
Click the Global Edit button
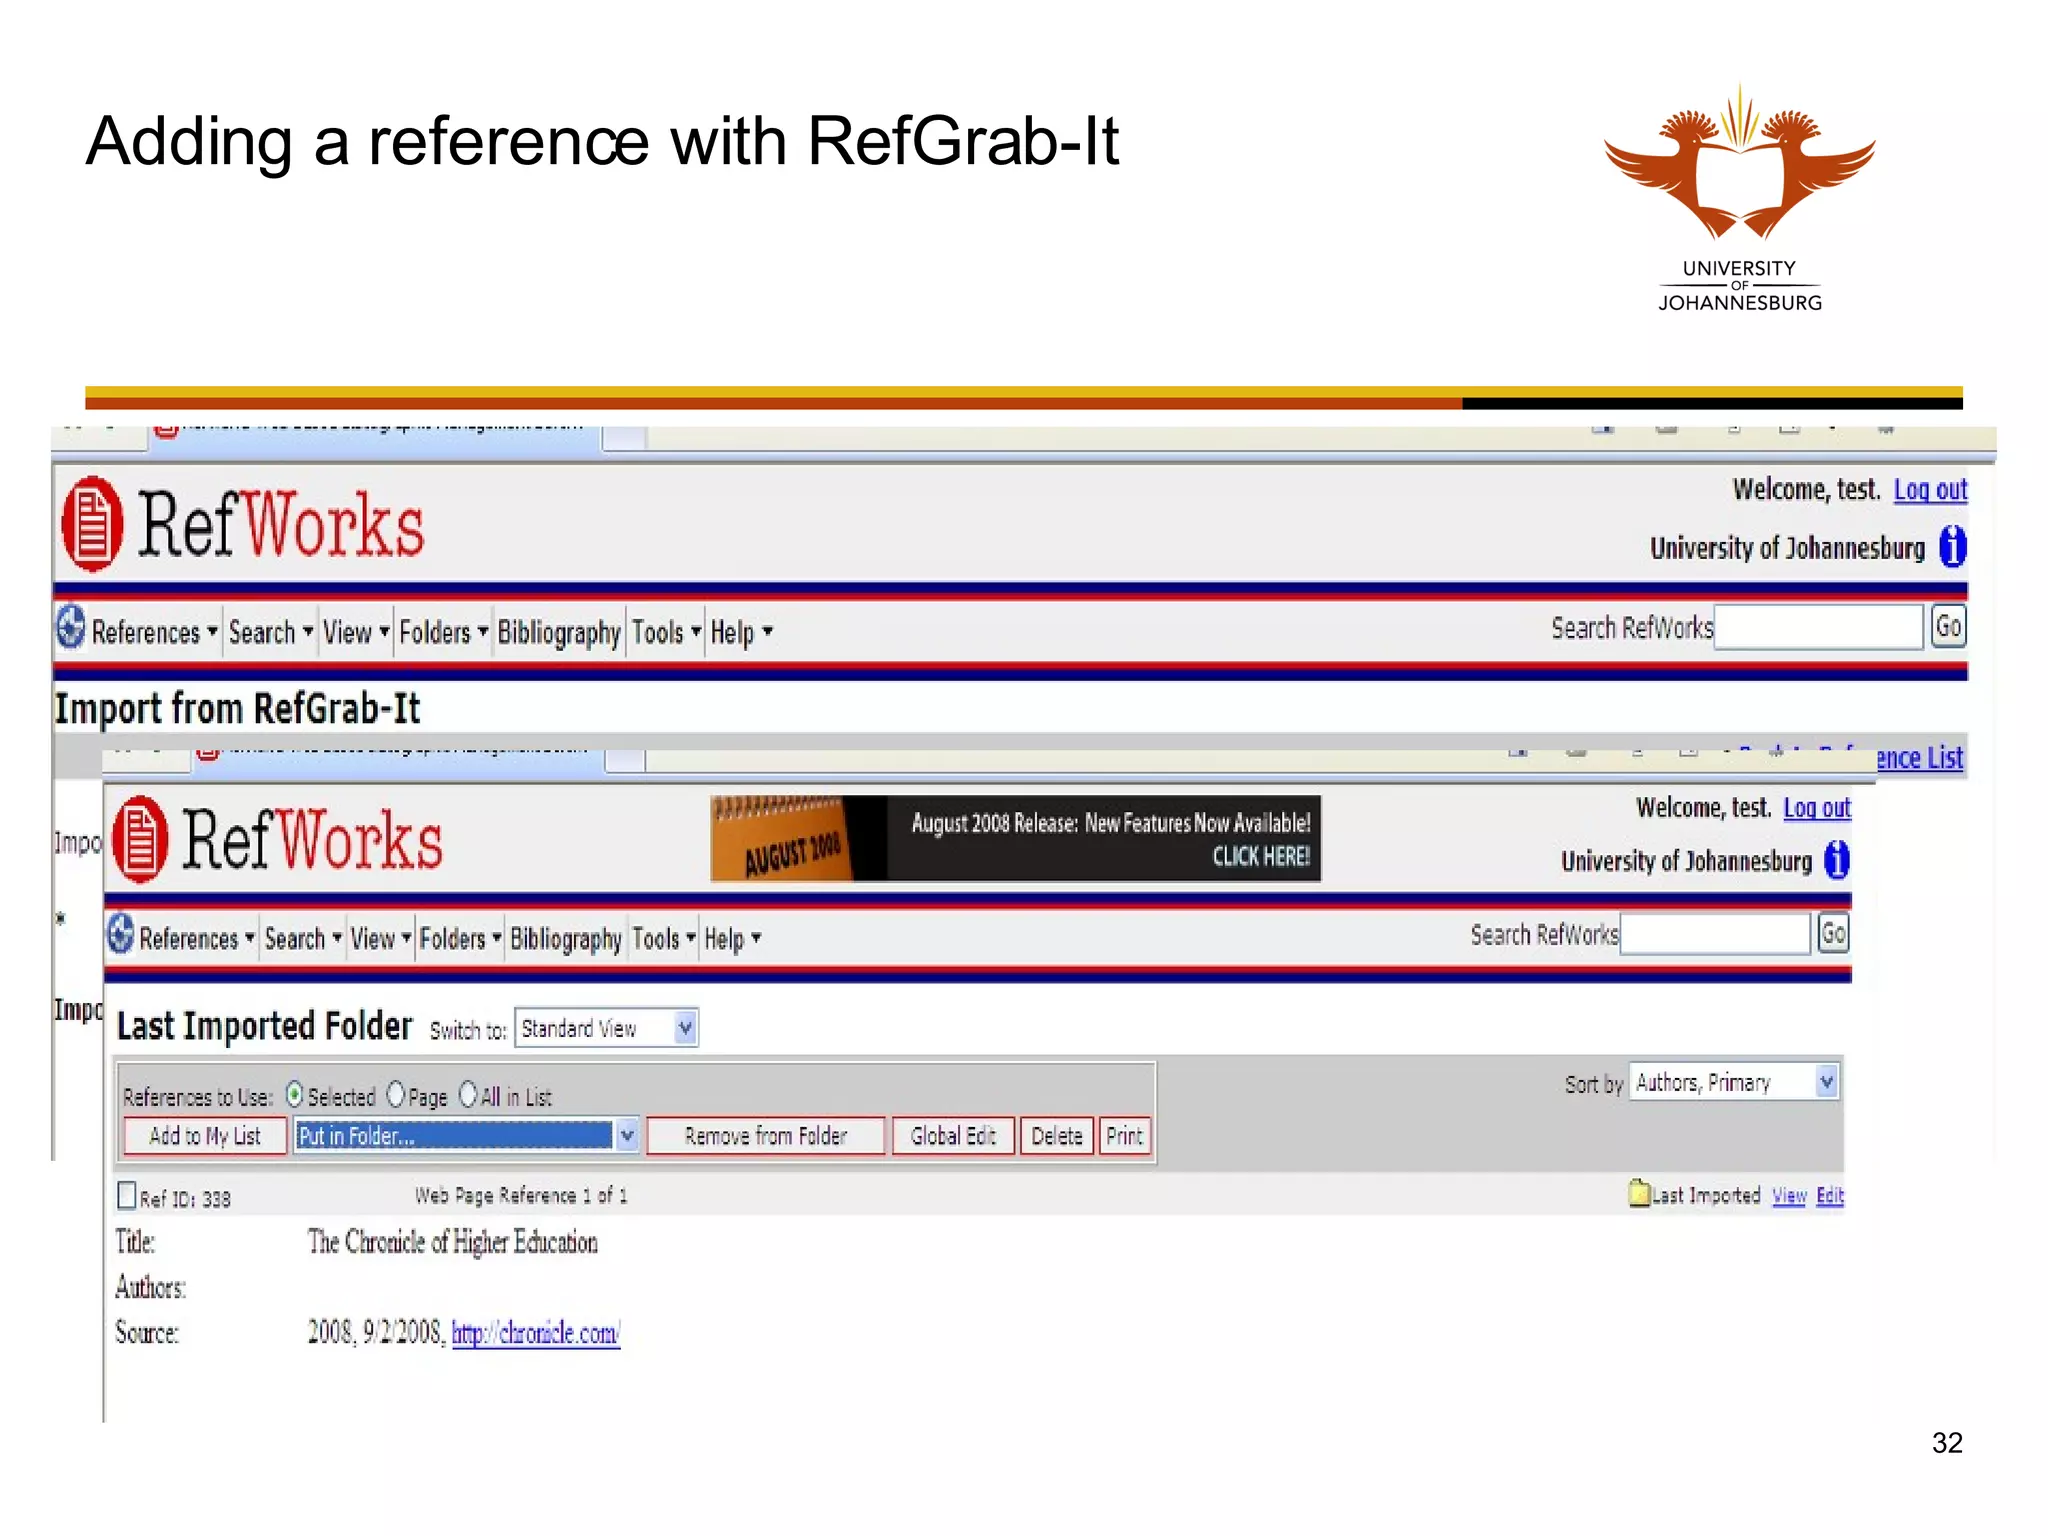(953, 1136)
